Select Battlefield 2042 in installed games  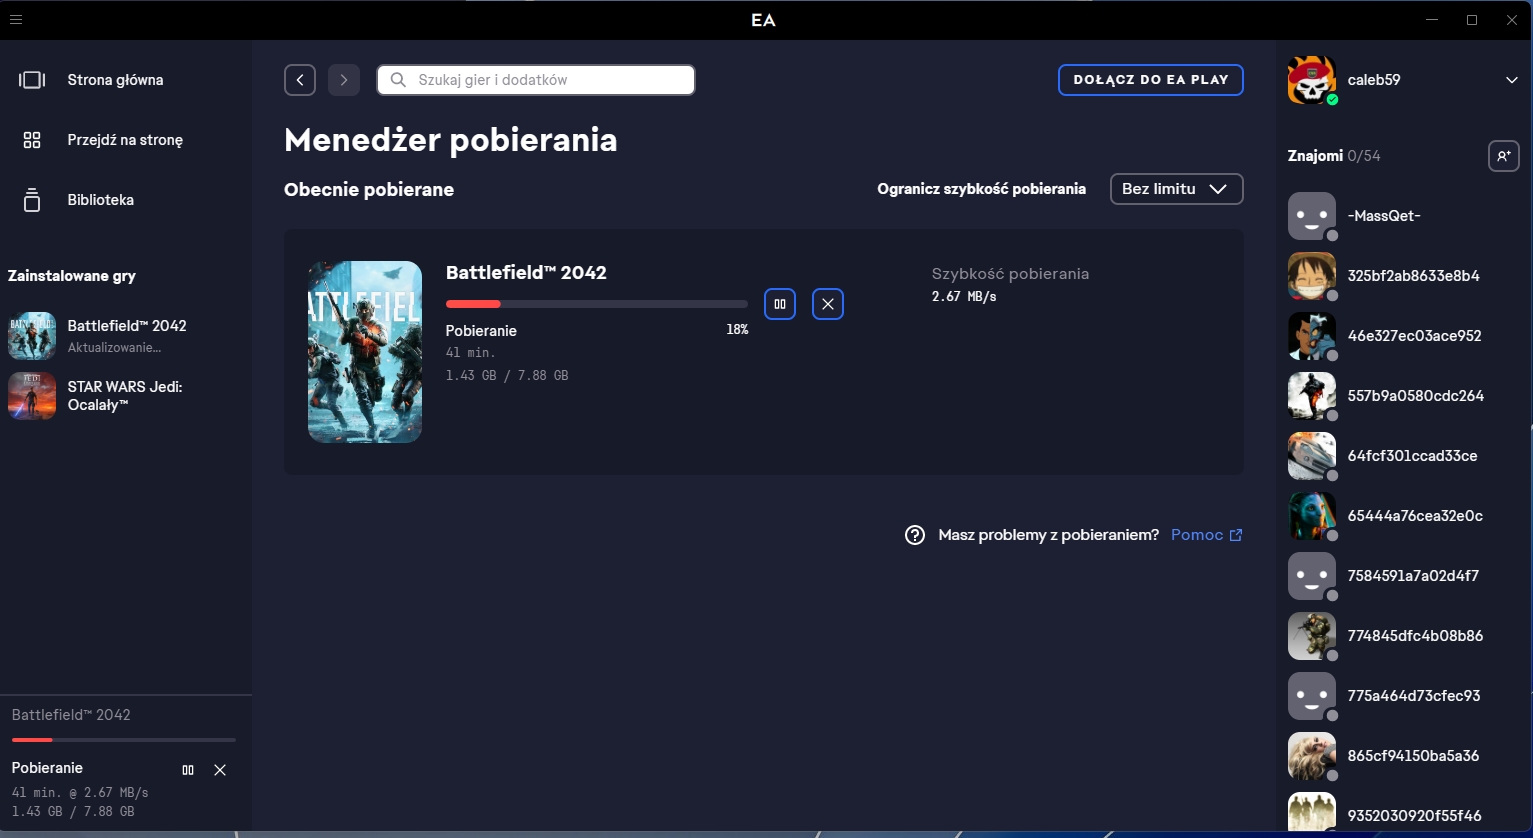(126, 336)
